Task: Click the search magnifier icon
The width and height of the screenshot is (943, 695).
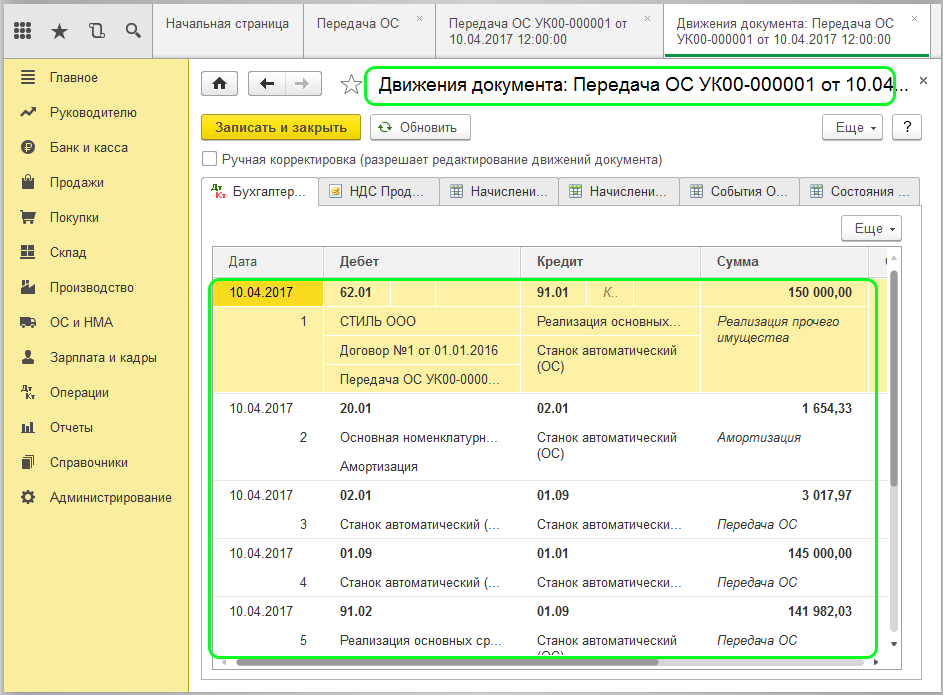Action: pyautogui.click(x=133, y=31)
